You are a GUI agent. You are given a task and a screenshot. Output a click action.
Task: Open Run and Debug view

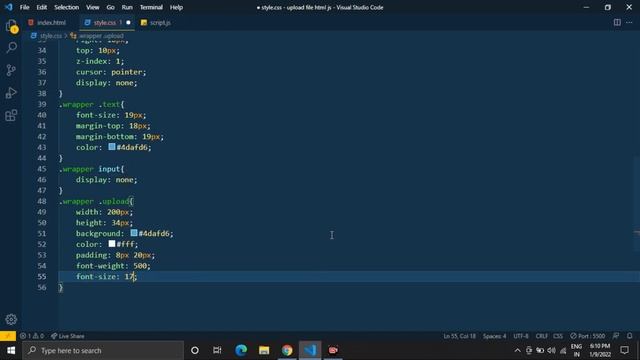(11, 93)
